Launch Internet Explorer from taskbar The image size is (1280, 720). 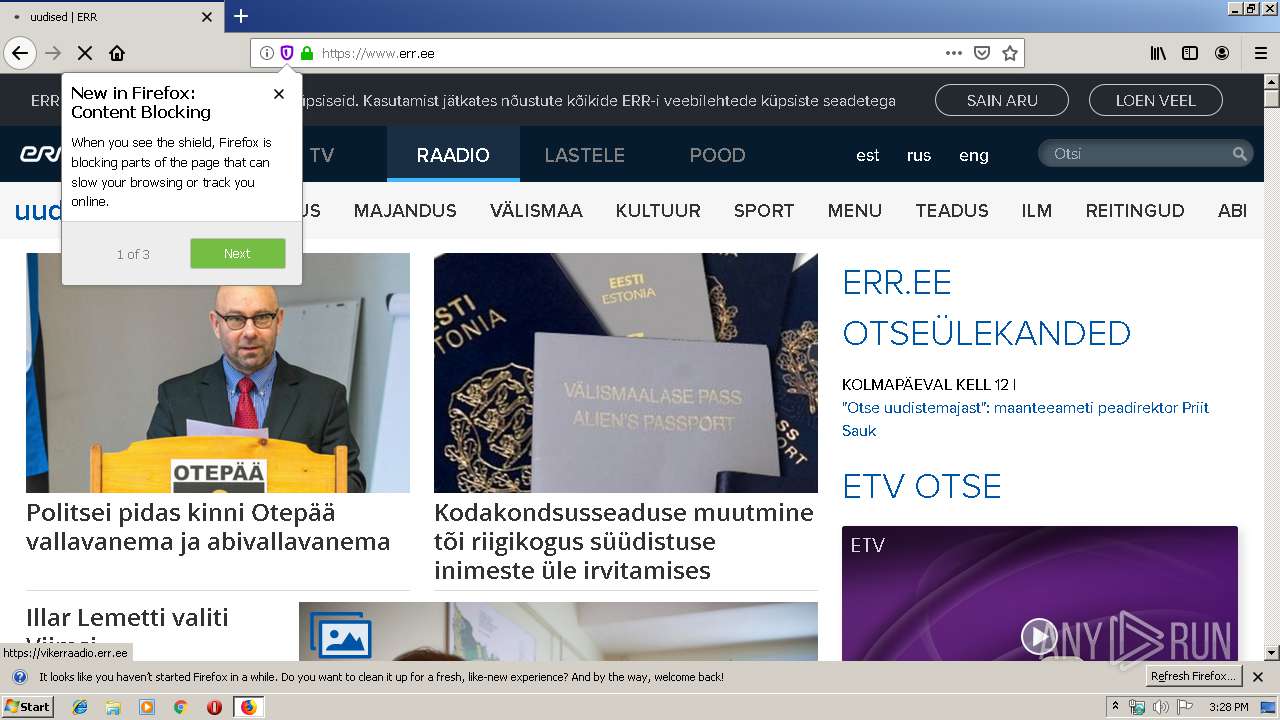point(80,707)
